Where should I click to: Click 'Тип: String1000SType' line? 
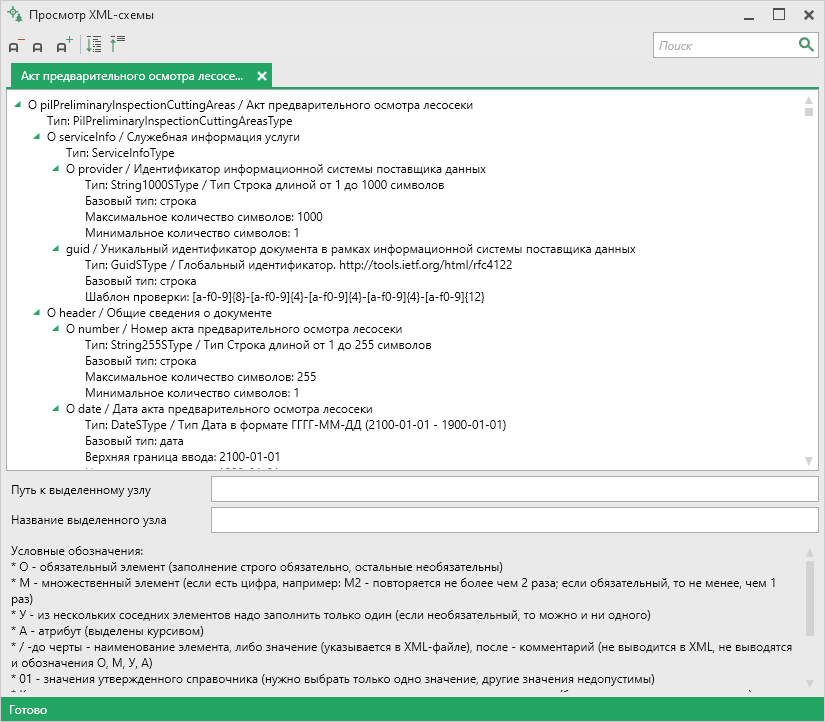point(265,185)
